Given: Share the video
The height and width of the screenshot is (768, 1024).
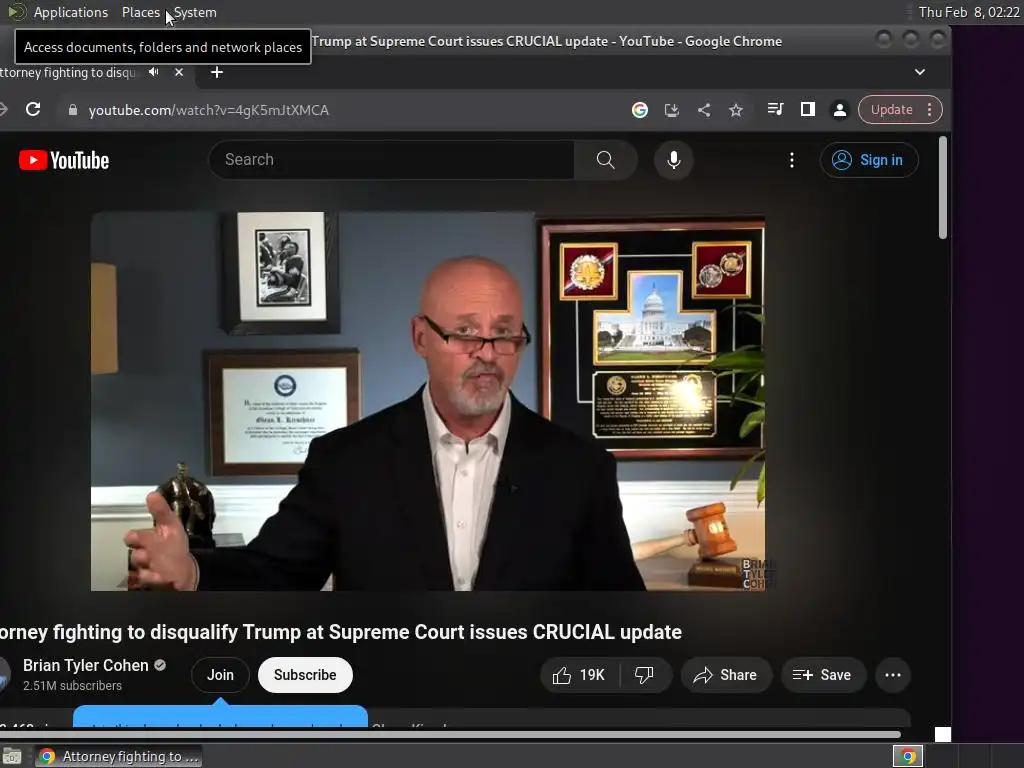Looking at the screenshot, I should point(726,675).
